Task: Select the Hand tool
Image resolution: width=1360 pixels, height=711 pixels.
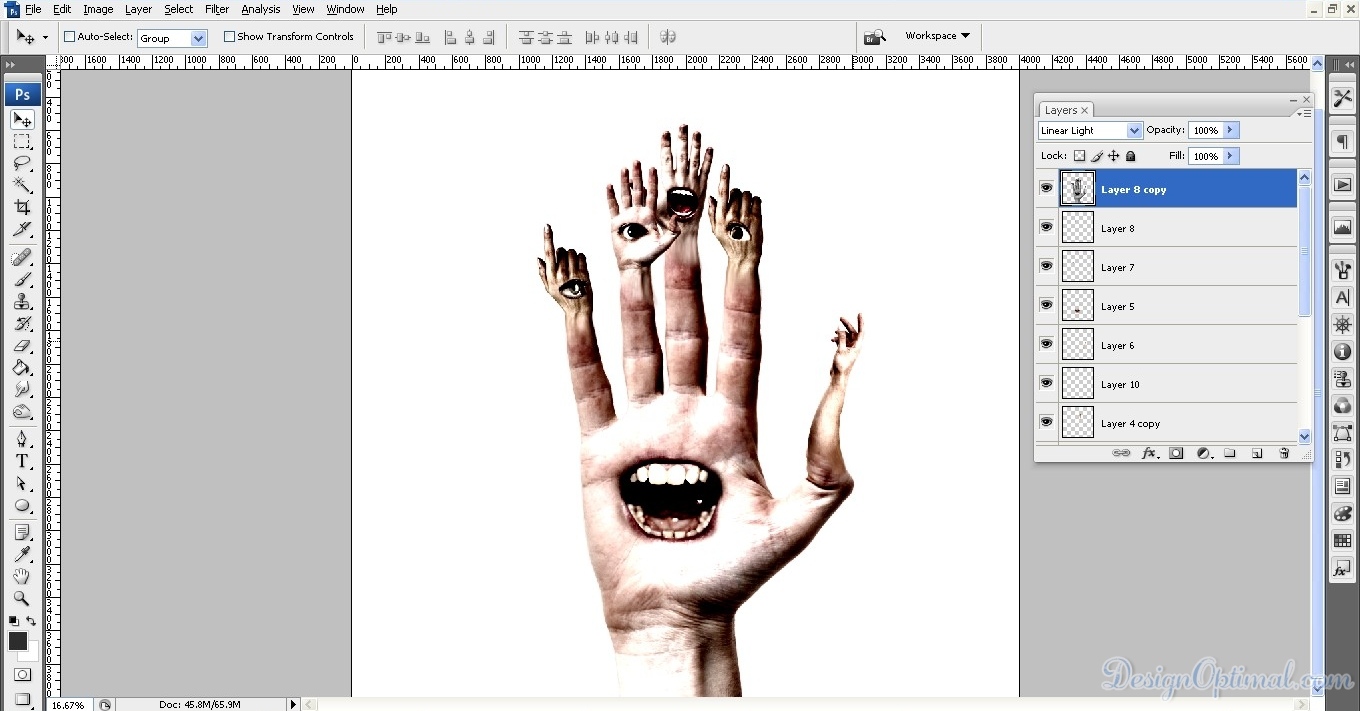Action: pos(22,577)
